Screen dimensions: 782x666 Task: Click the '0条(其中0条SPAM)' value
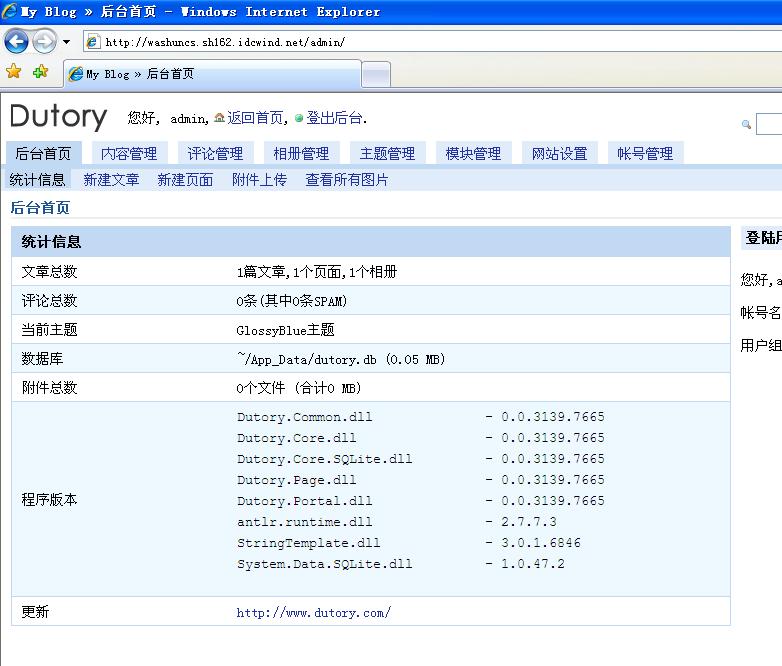tap(292, 301)
